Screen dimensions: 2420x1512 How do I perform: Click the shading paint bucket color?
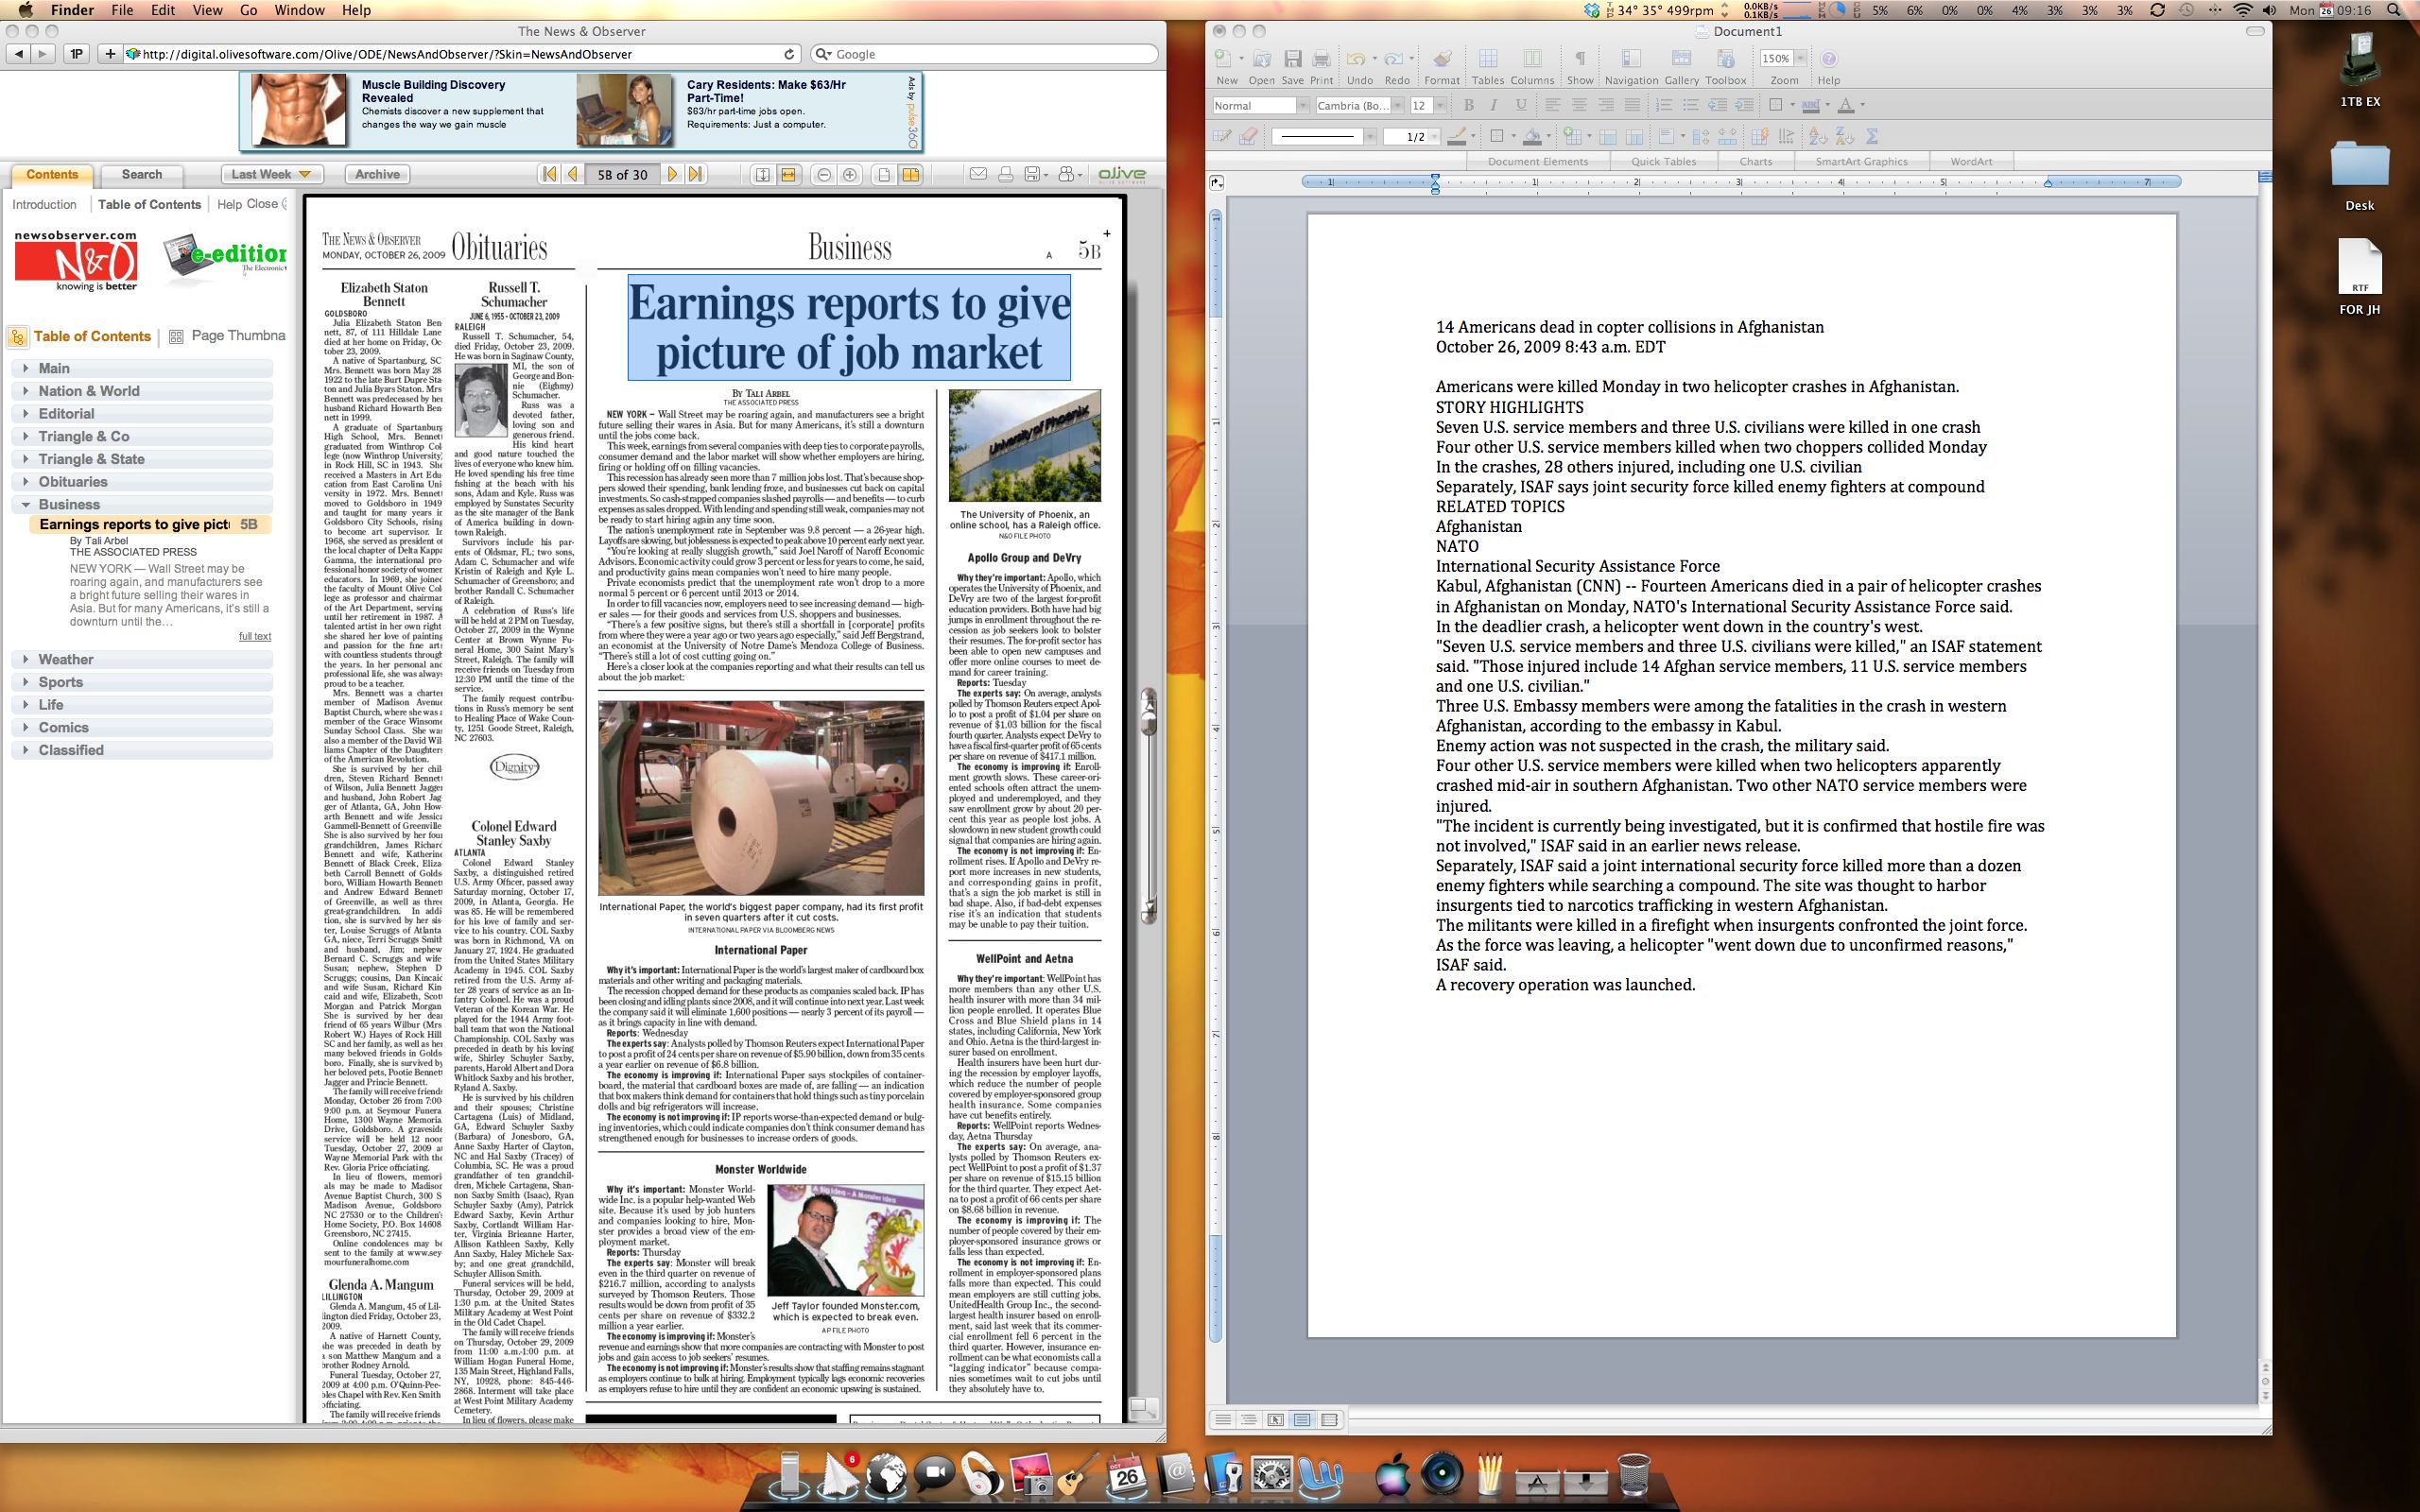click(1532, 136)
